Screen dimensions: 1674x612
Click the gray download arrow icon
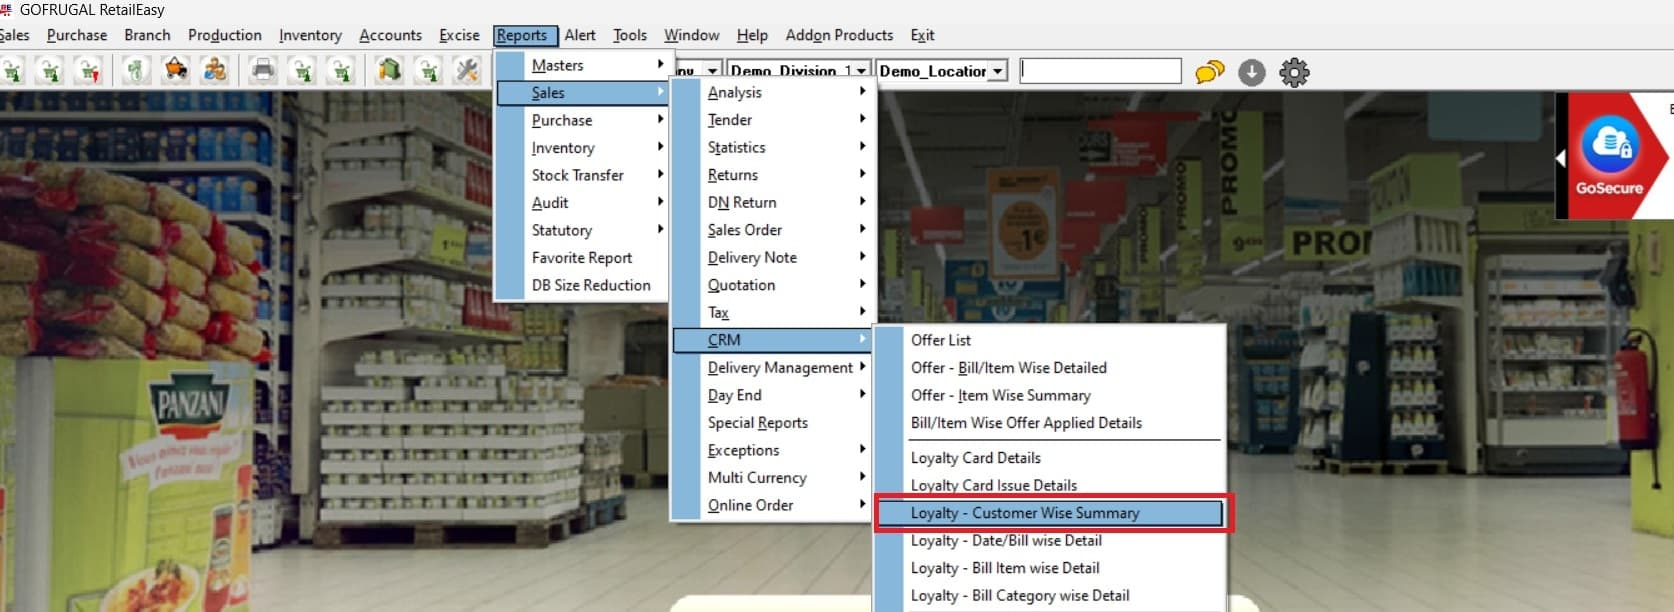[1251, 72]
